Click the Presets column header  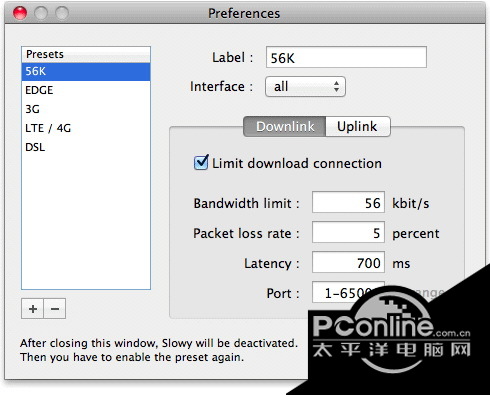pos(86,54)
